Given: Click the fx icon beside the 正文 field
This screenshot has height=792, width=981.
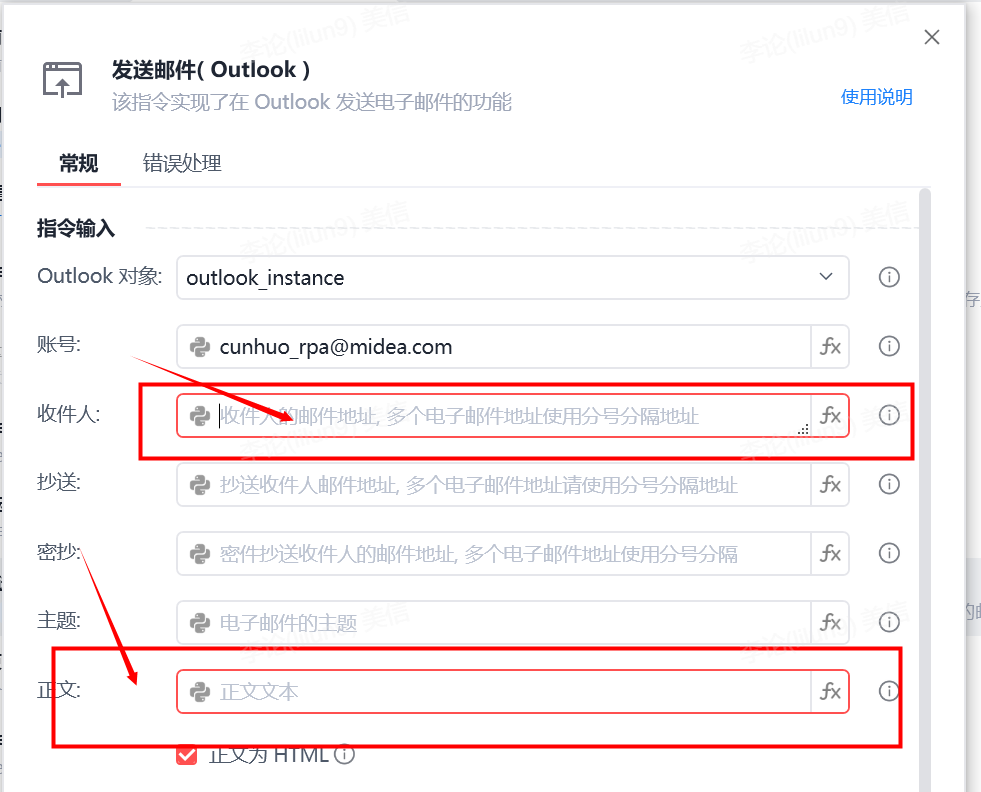Looking at the screenshot, I should click(x=830, y=691).
